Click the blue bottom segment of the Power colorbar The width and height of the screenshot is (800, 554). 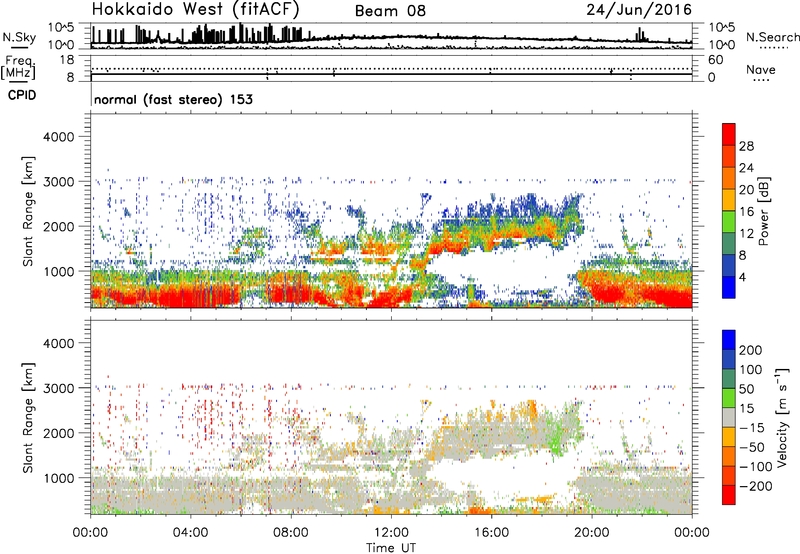(x=729, y=288)
